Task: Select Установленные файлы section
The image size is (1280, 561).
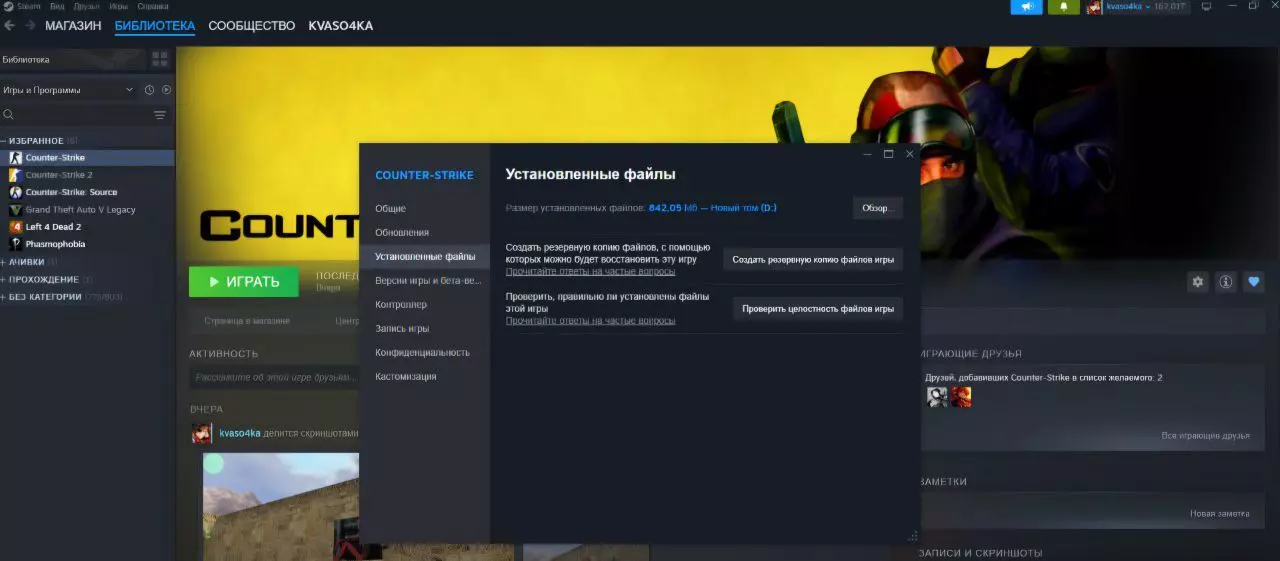Action: (425, 257)
